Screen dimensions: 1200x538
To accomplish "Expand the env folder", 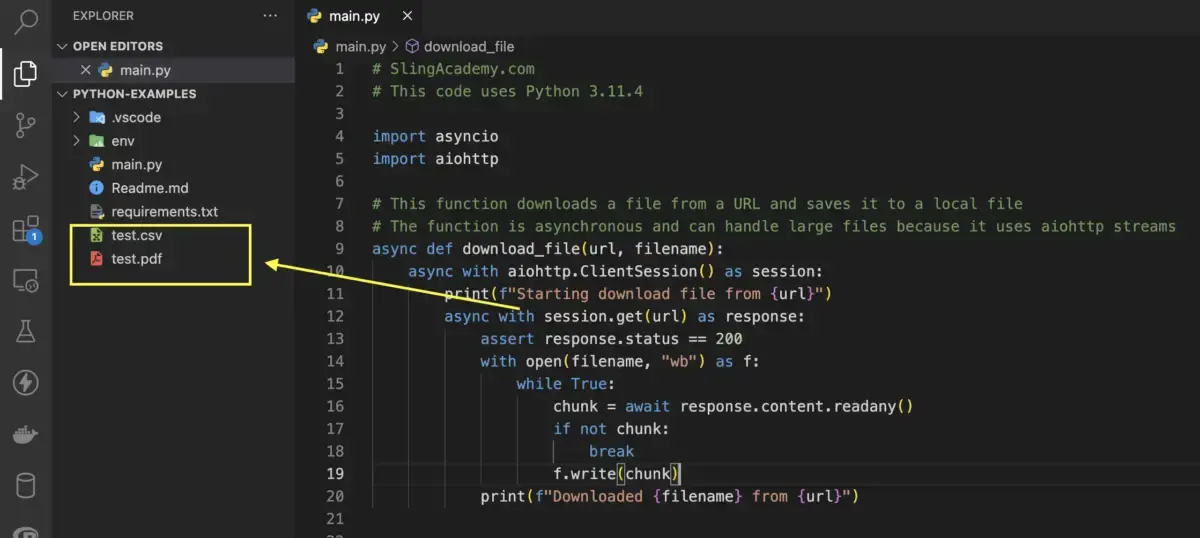I will tap(122, 141).
